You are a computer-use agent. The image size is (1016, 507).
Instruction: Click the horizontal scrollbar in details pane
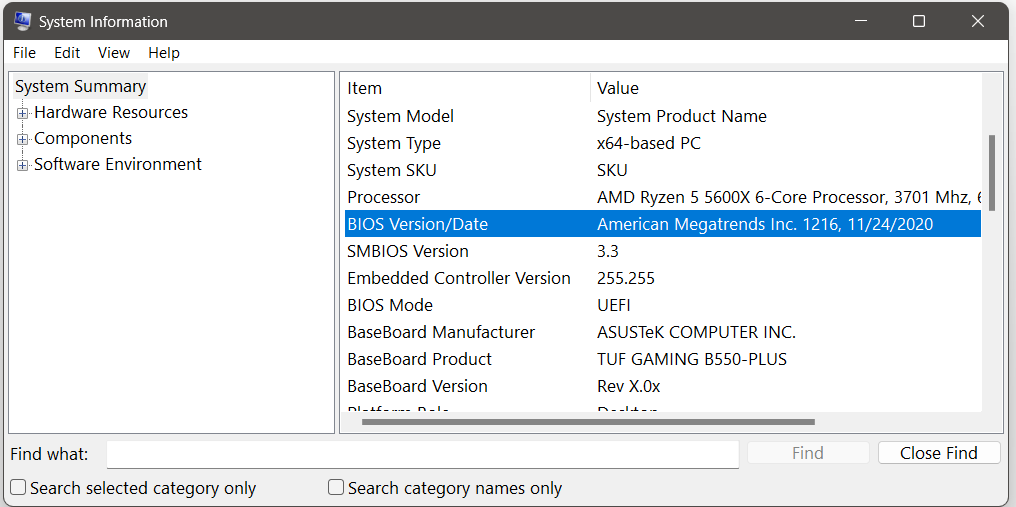tap(588, 422)
